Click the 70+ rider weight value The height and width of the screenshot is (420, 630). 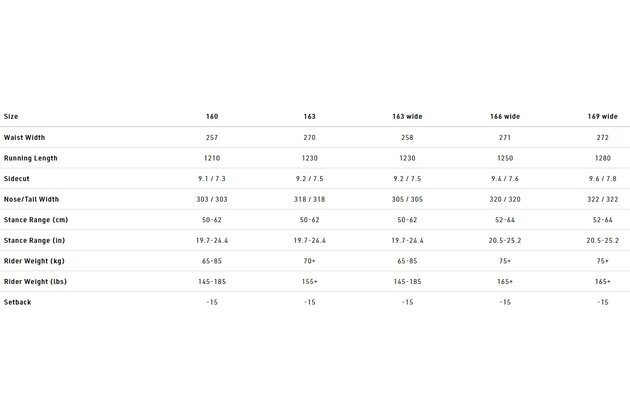pyautogui.click(x=309, y=261)
